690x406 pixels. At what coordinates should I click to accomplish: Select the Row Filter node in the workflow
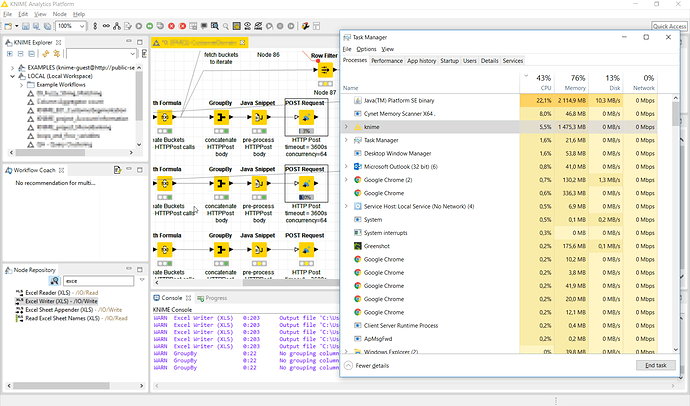[325, 70]
